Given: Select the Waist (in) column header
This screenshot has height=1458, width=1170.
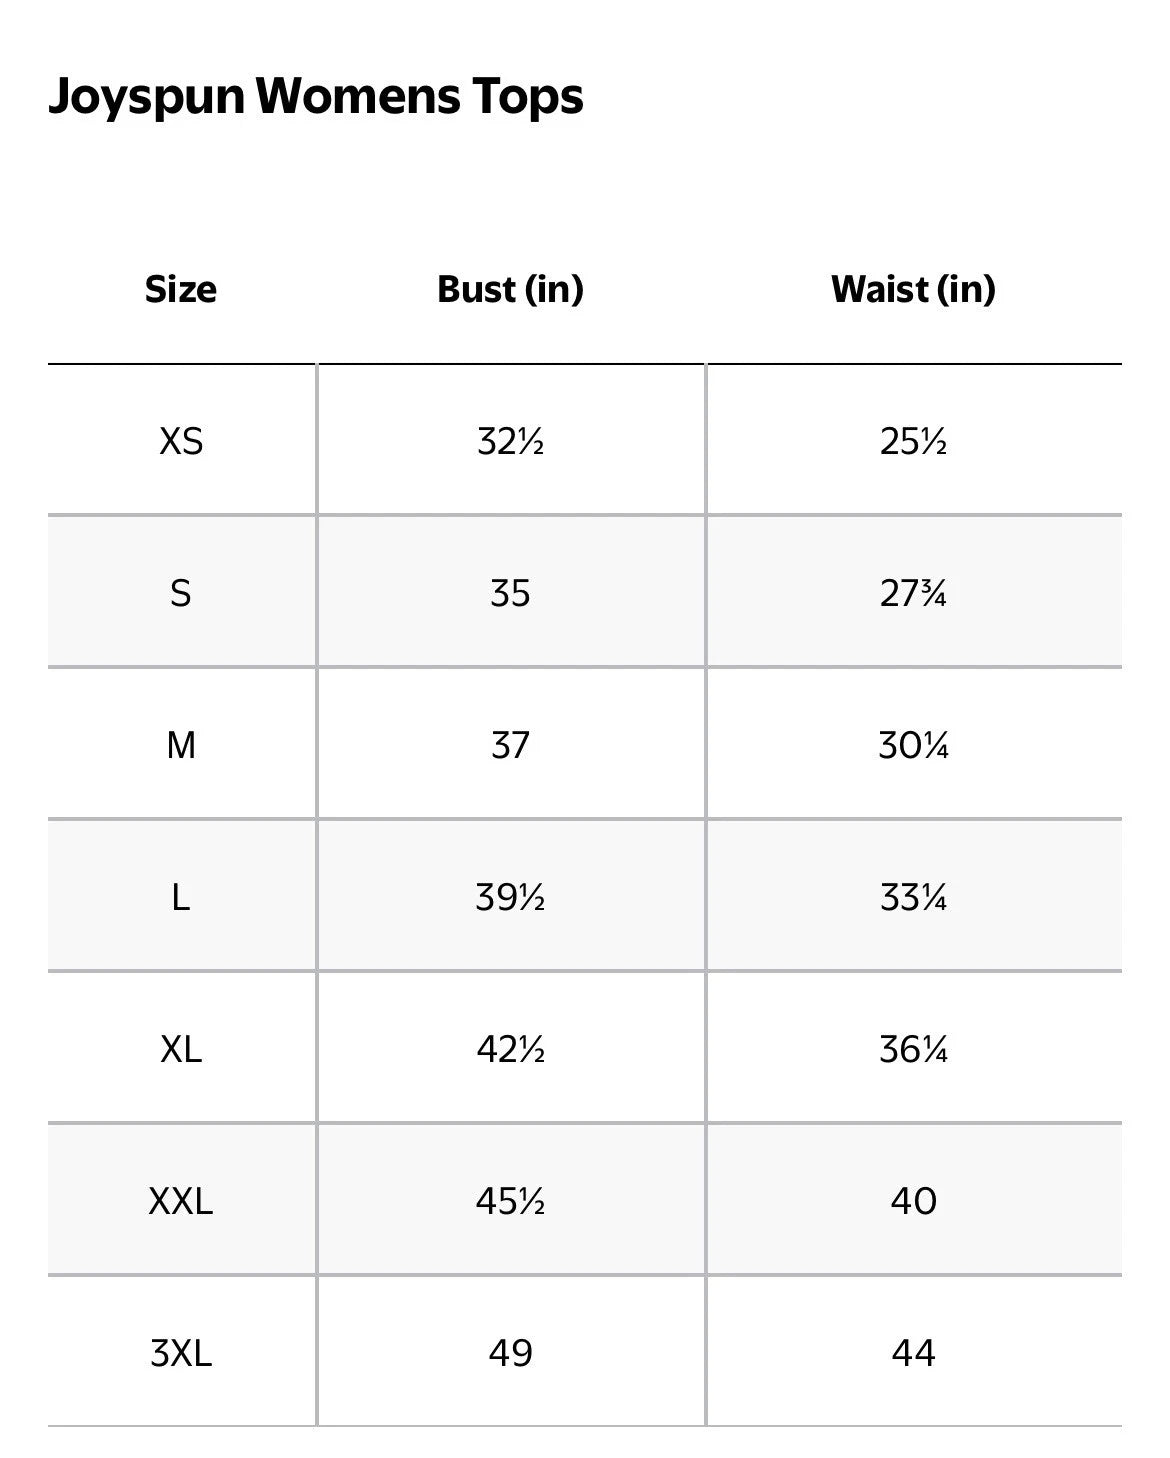Looking at the screenshot, I should (x=913, y=289).
